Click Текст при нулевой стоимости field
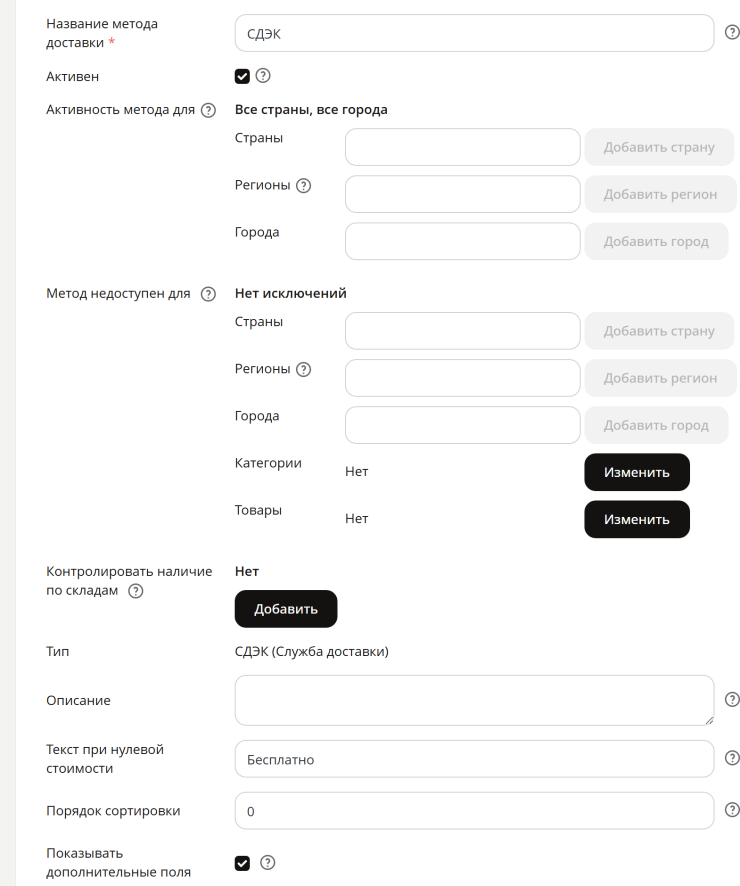Screen dimensions: 740x886 click(475, 759)
